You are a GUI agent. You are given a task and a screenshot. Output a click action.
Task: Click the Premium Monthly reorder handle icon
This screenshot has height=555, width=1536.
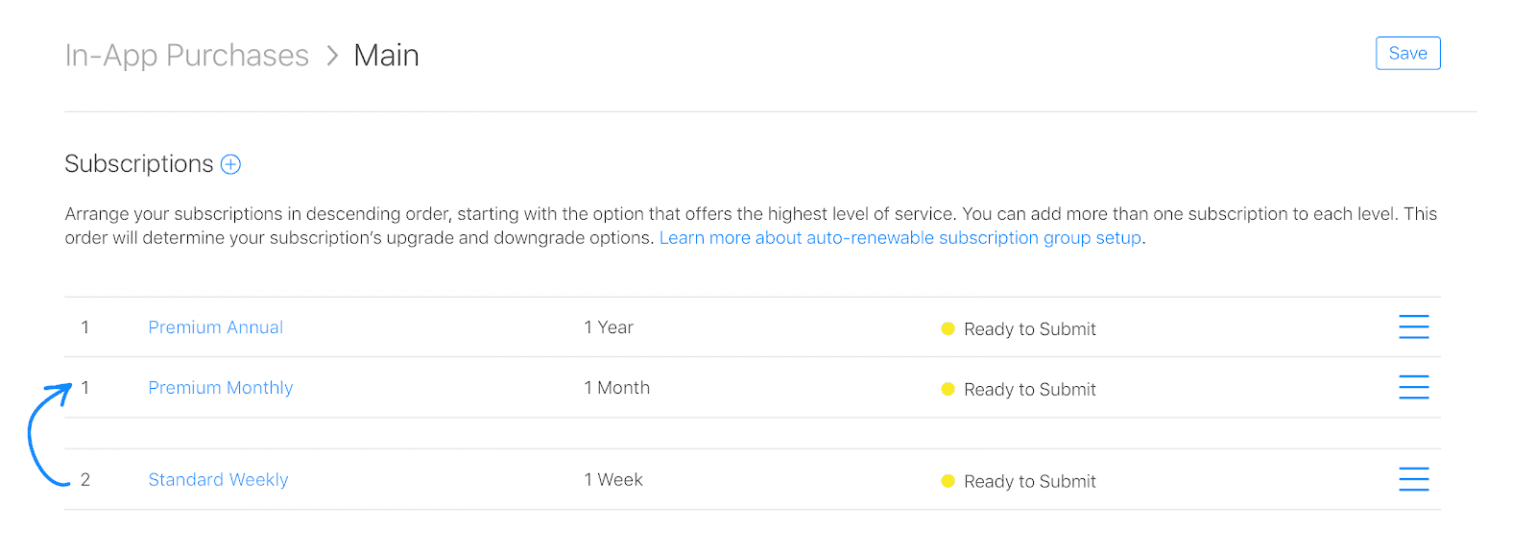coord(1413,388)
